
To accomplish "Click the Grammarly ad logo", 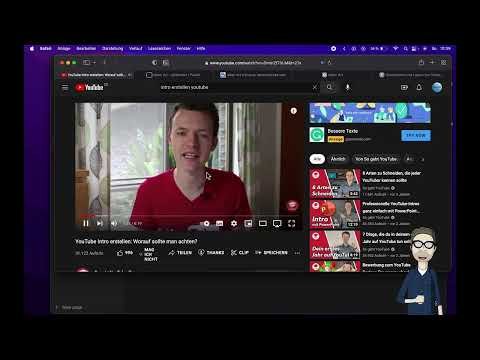I will 317,135.
